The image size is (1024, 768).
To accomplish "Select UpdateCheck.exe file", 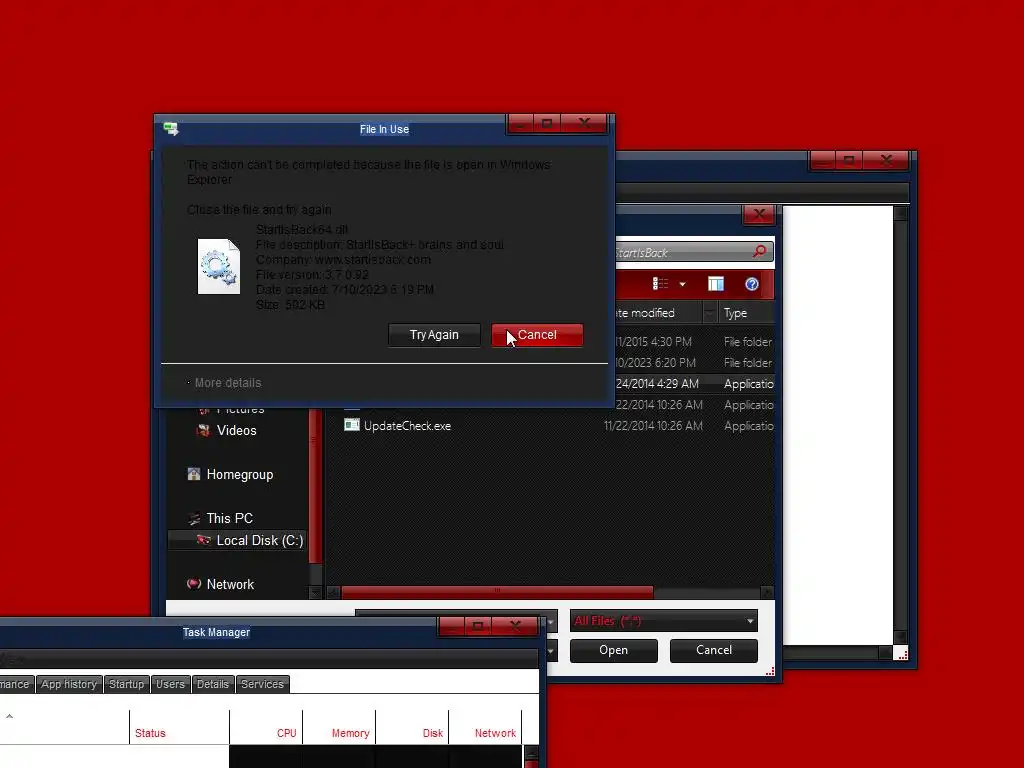I will pyautogui.click(x=407, y=426).
